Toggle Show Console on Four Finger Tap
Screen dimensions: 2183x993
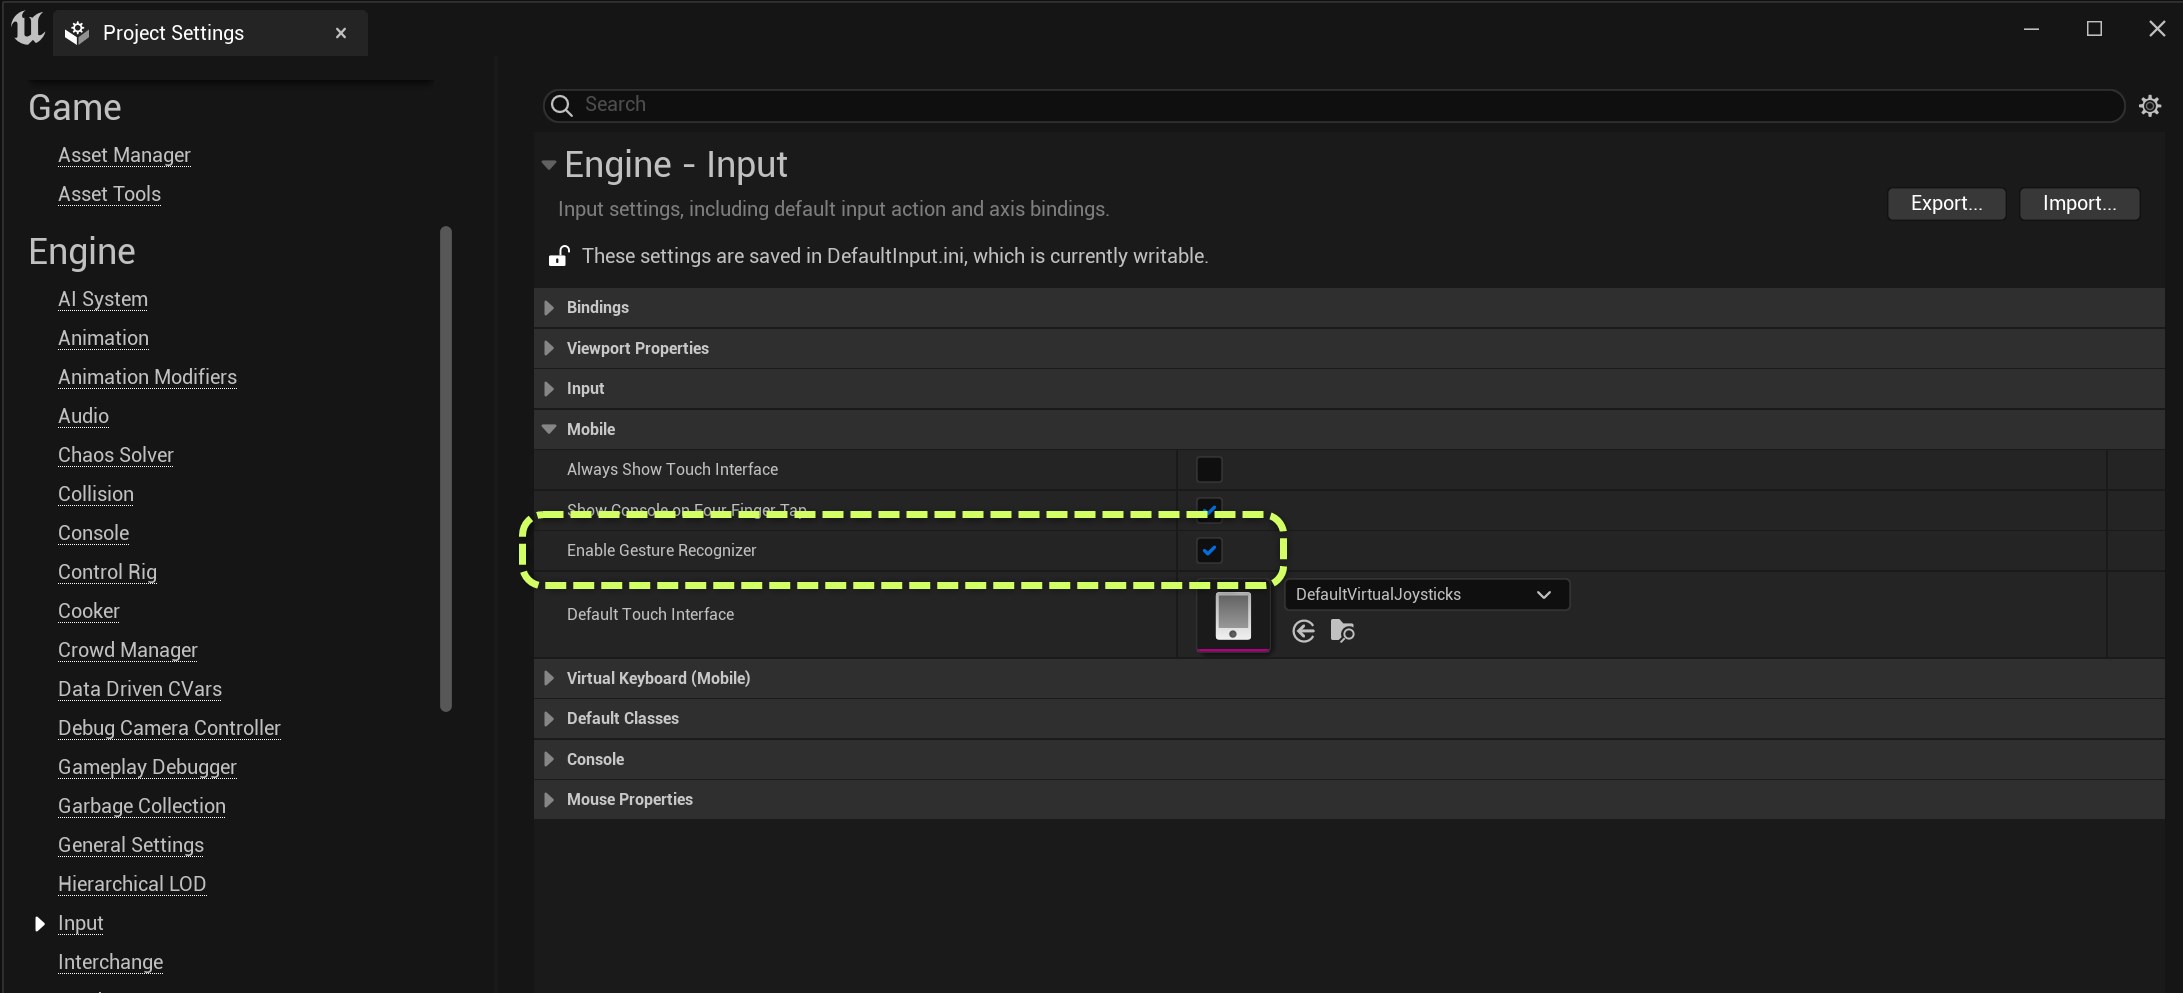pyautogui.click(x=1209, y=508)
